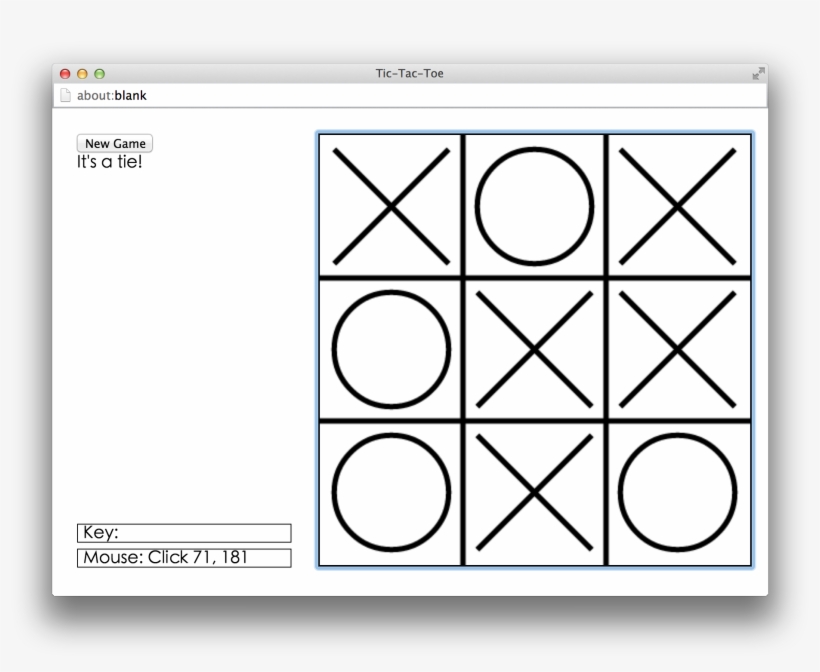The height and width of the screenshot is (672, 820).
Task: Click the window resize arrow icon
Action: click(757, 72)
